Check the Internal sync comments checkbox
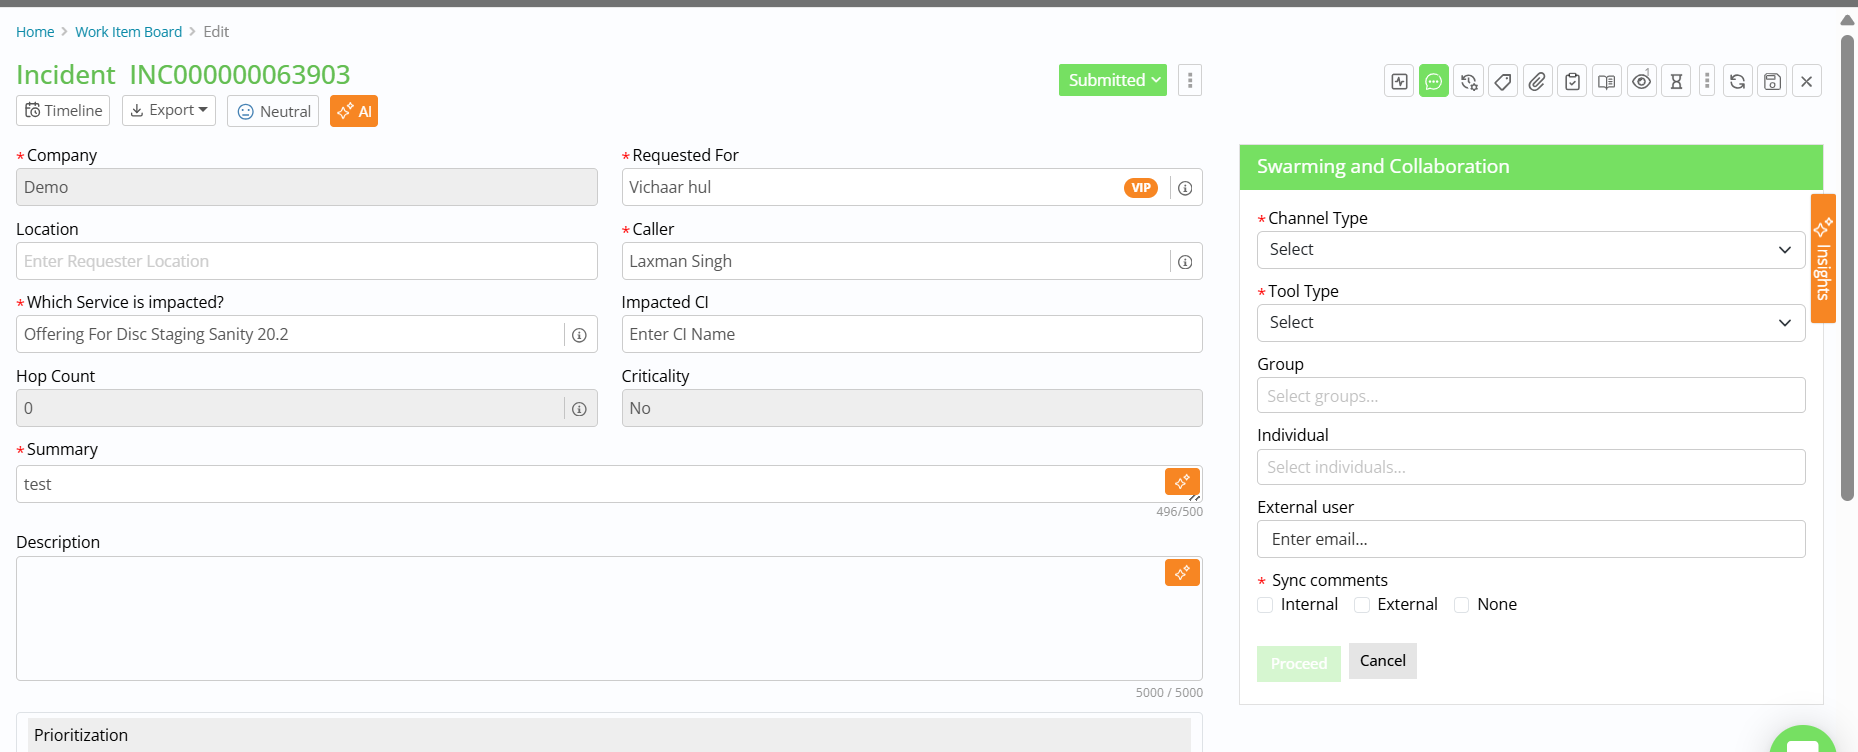The height and width of the screenshot is (752, 1858). [1265, 605]
